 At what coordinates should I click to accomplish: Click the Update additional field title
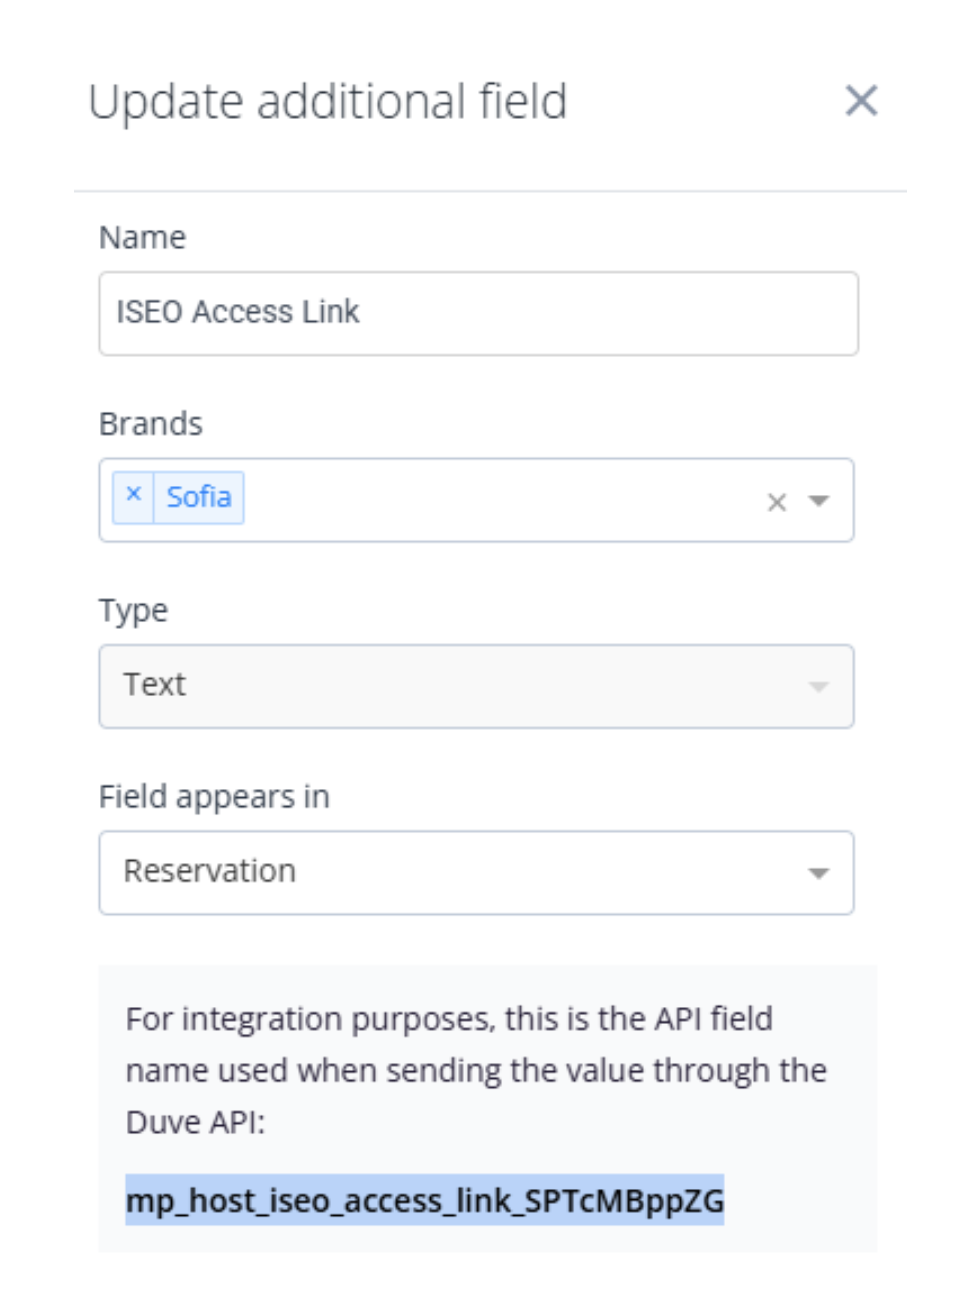click(328, 102)
